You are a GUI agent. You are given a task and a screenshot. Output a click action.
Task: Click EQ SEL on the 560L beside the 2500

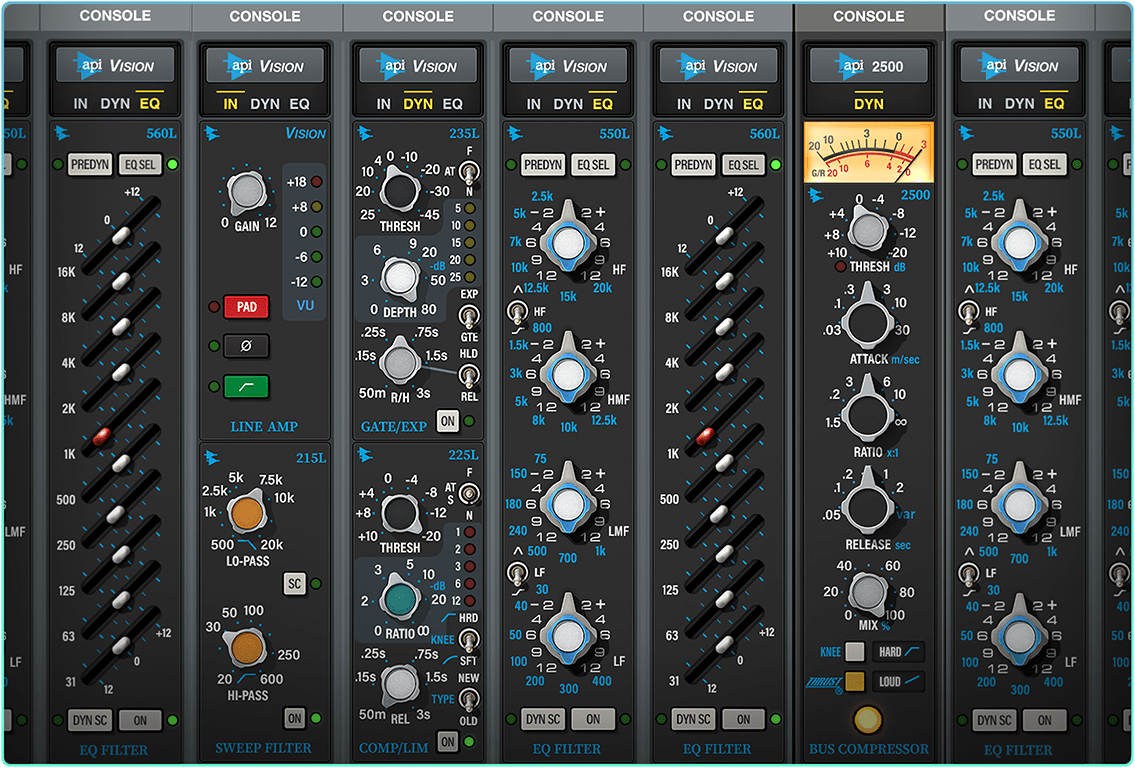point(743,164)
